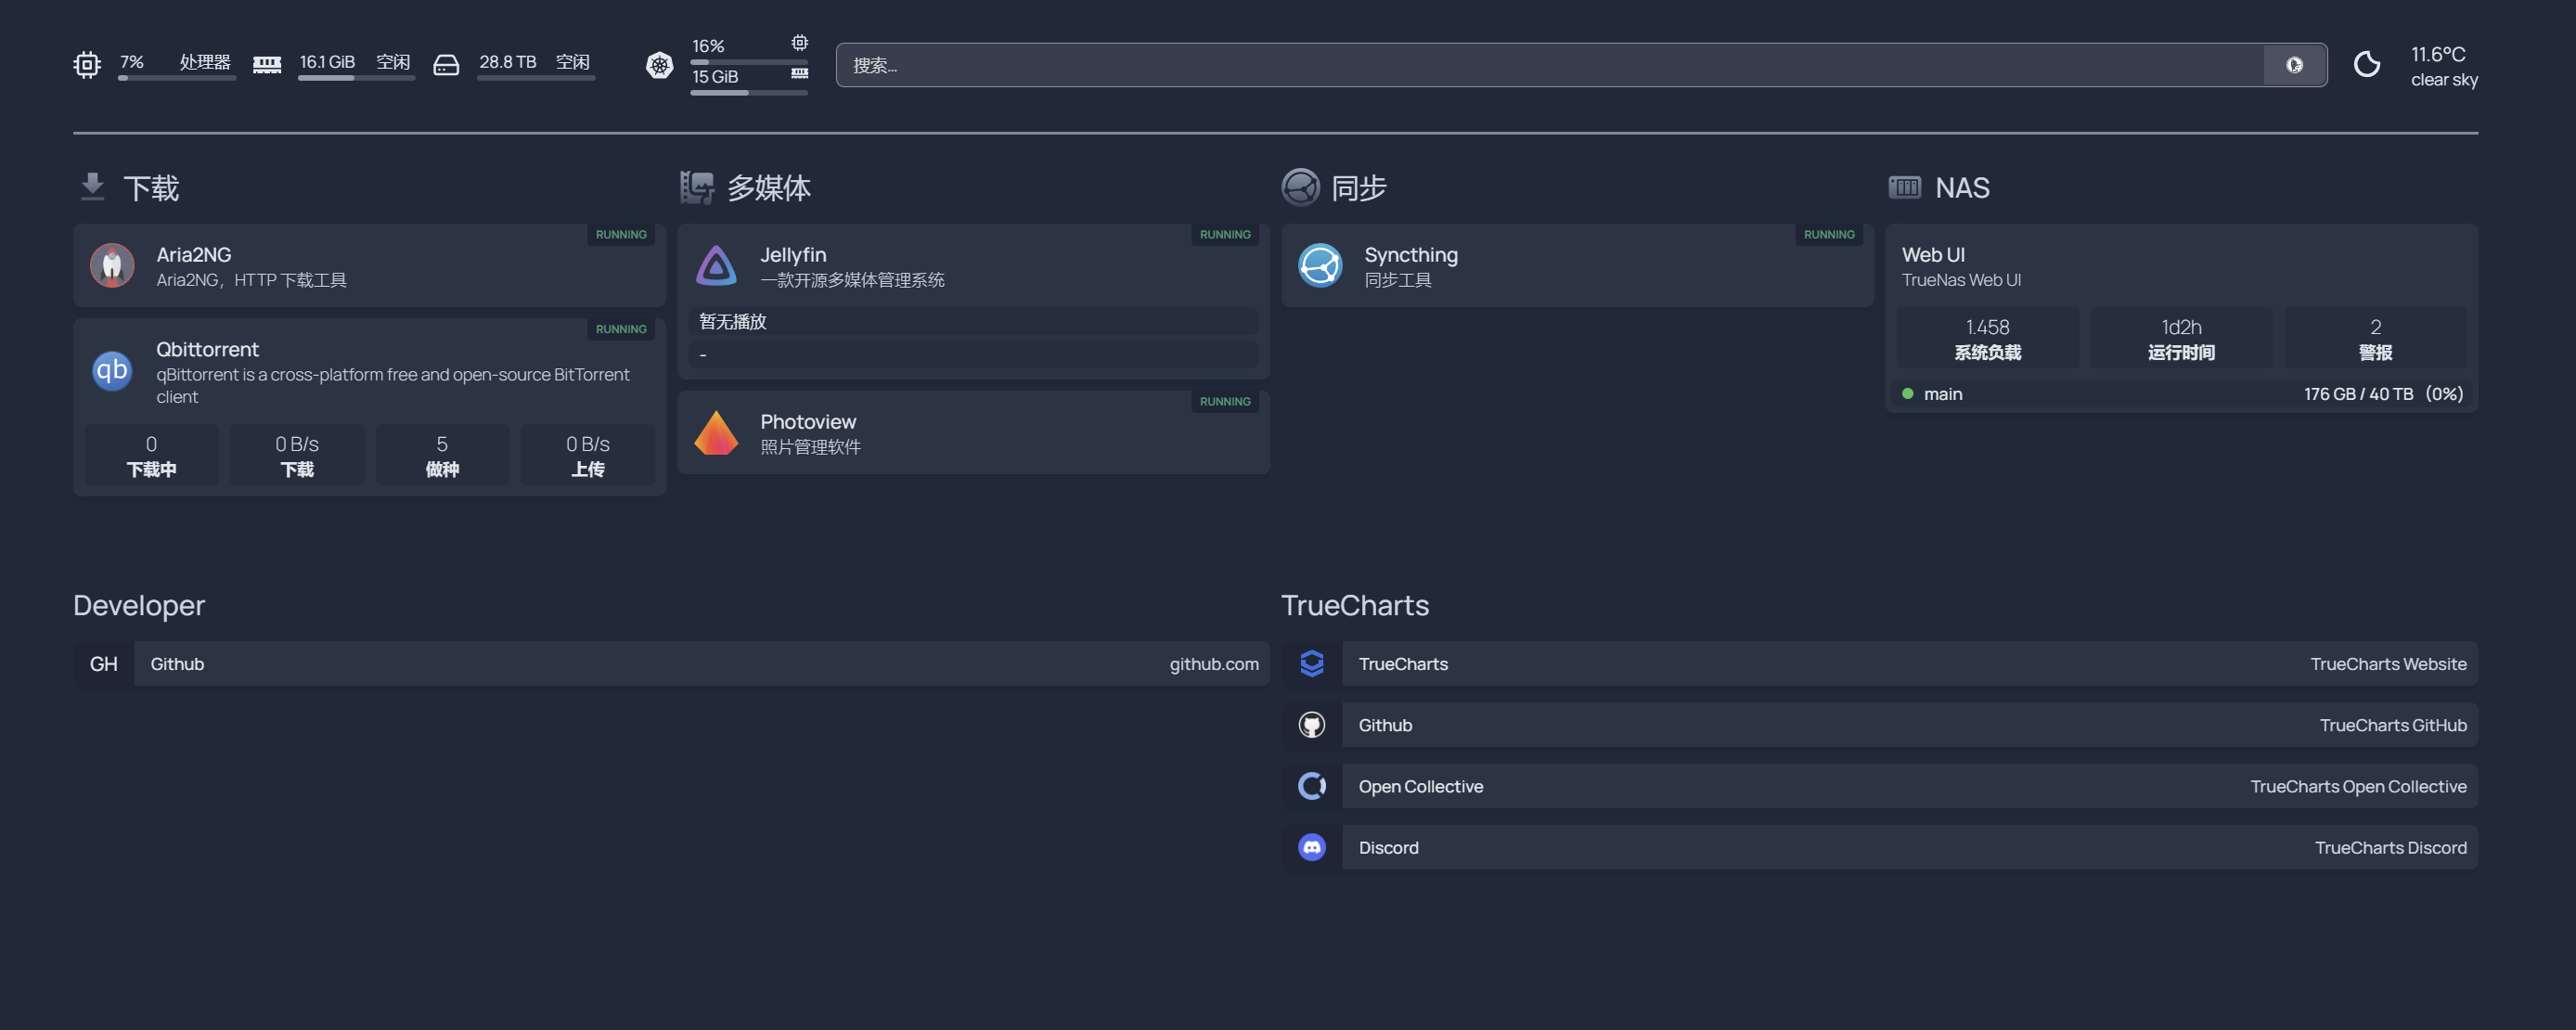Click the Qbittorrent qb icon
This screenshot has width=2576, height=1030.
click(112, 371)
